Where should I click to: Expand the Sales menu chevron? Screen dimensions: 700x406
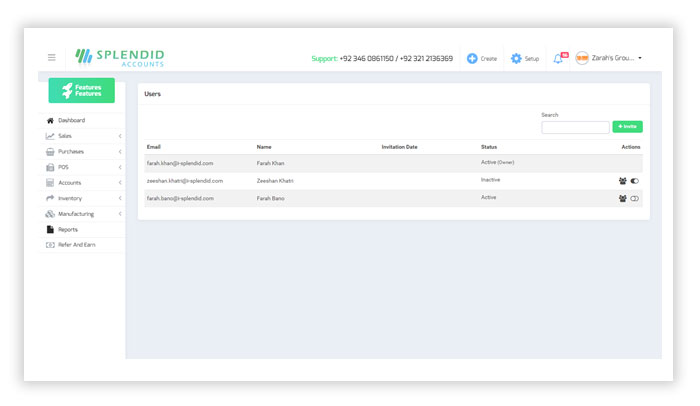tap(120, 136)
